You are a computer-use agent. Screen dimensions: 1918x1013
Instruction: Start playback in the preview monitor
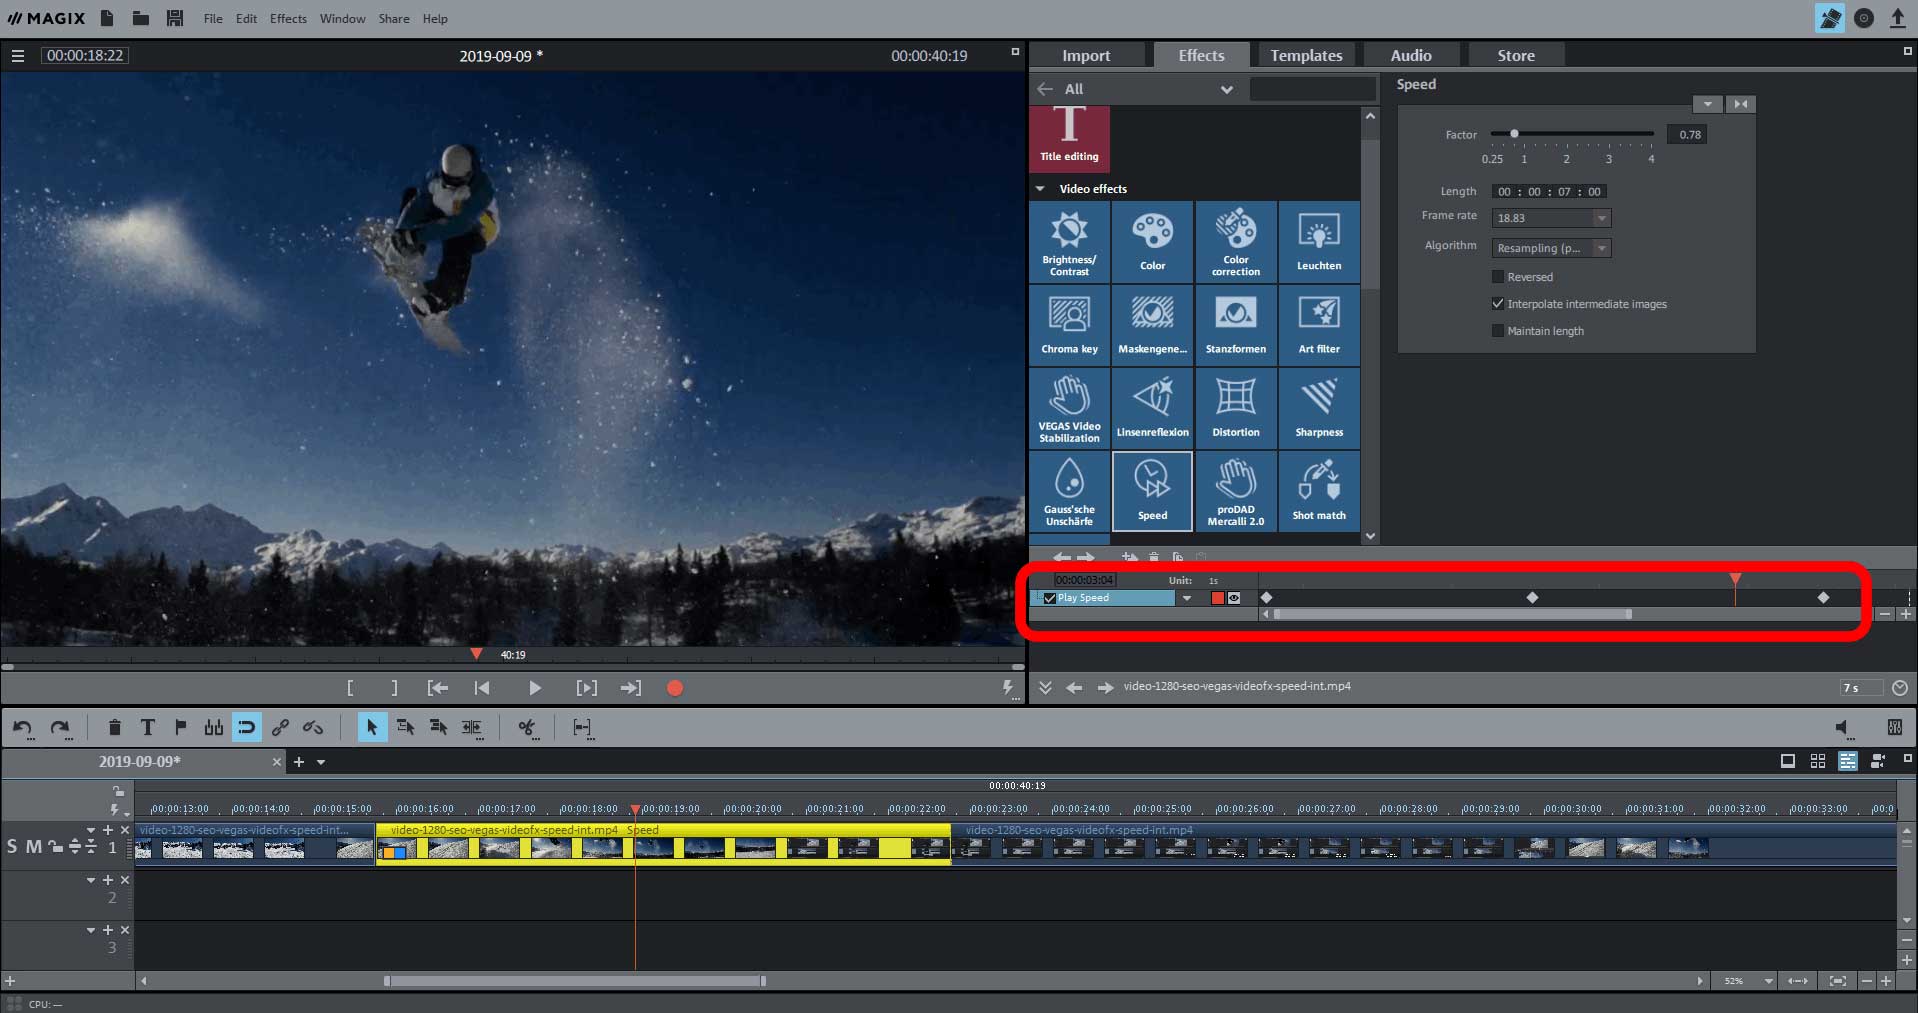534,688
